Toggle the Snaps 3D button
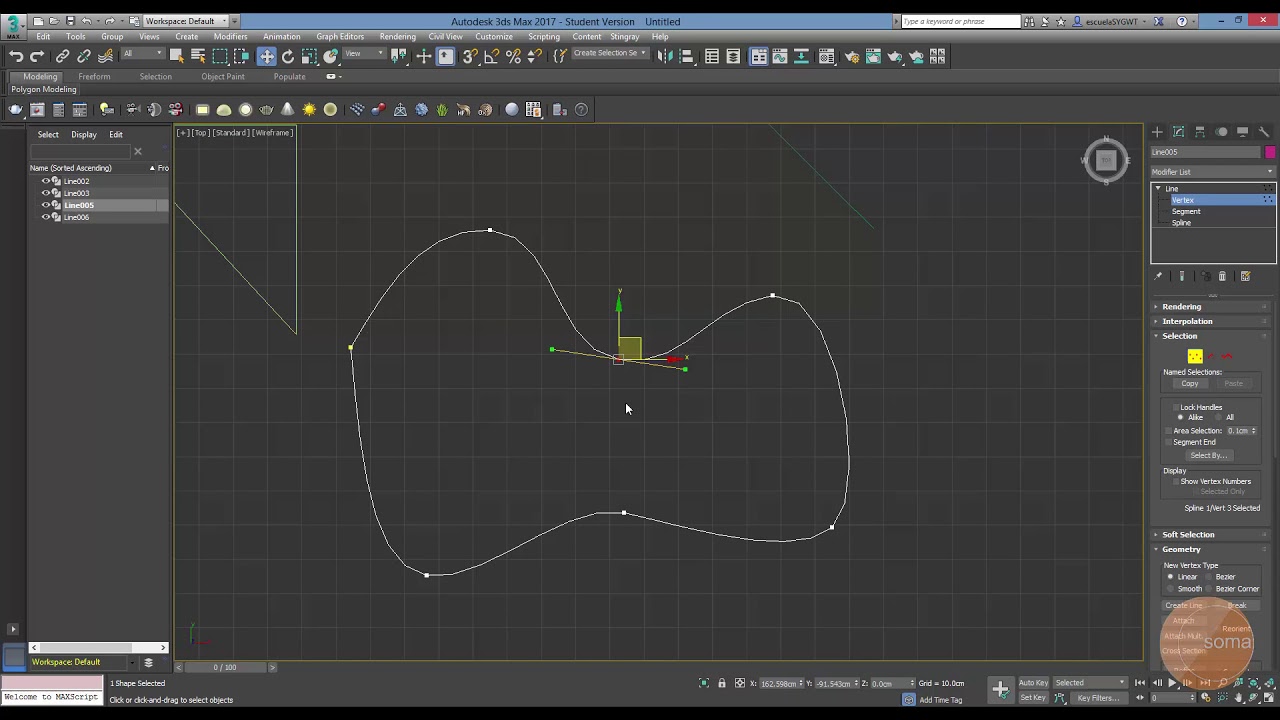The image size is (1280, 720). (x=470, y=57)
